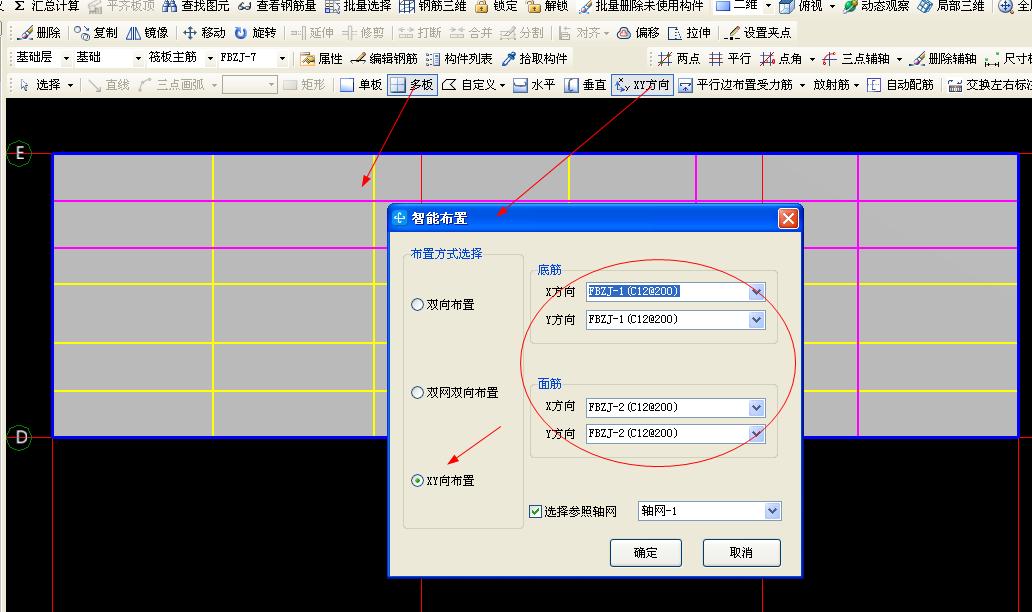Screen dimensions: 1032x612
Task: Click the 删除 delete tool
Action: 40,32
